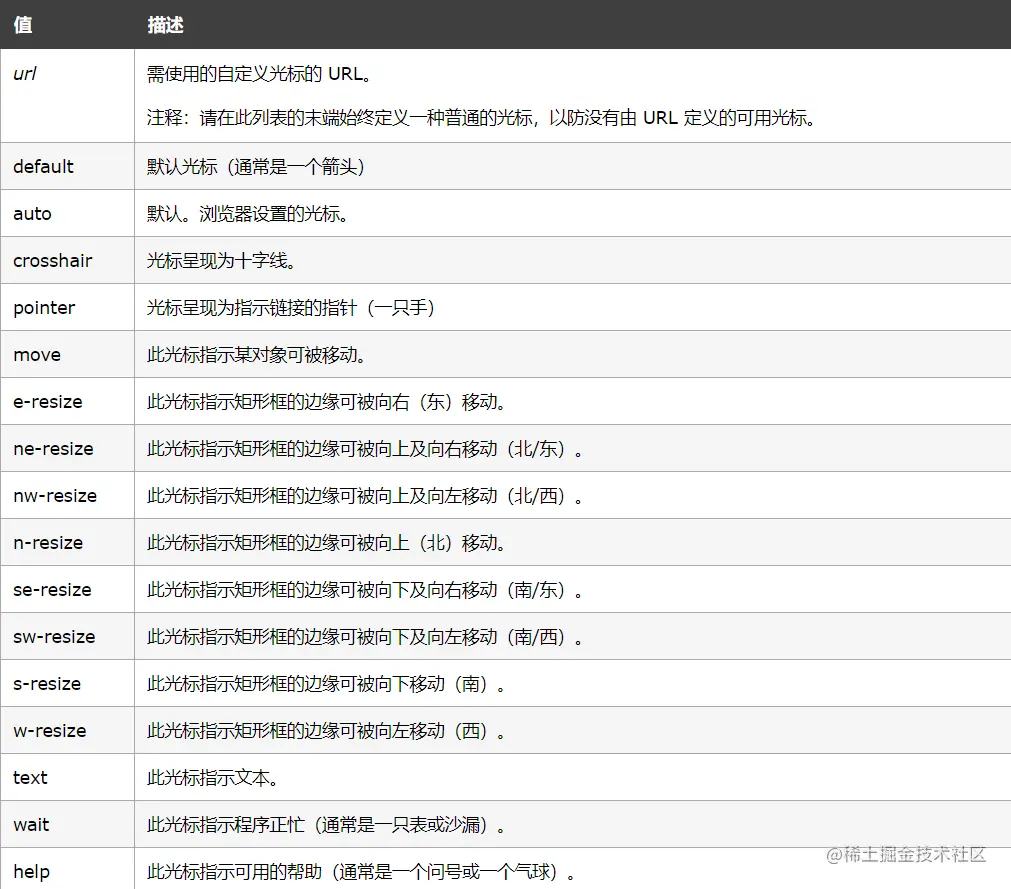Click description '默认光标（通常是一个箭头）'
Image resolution: width=1011 pixels, height=889 pixels.
(256, 167)
